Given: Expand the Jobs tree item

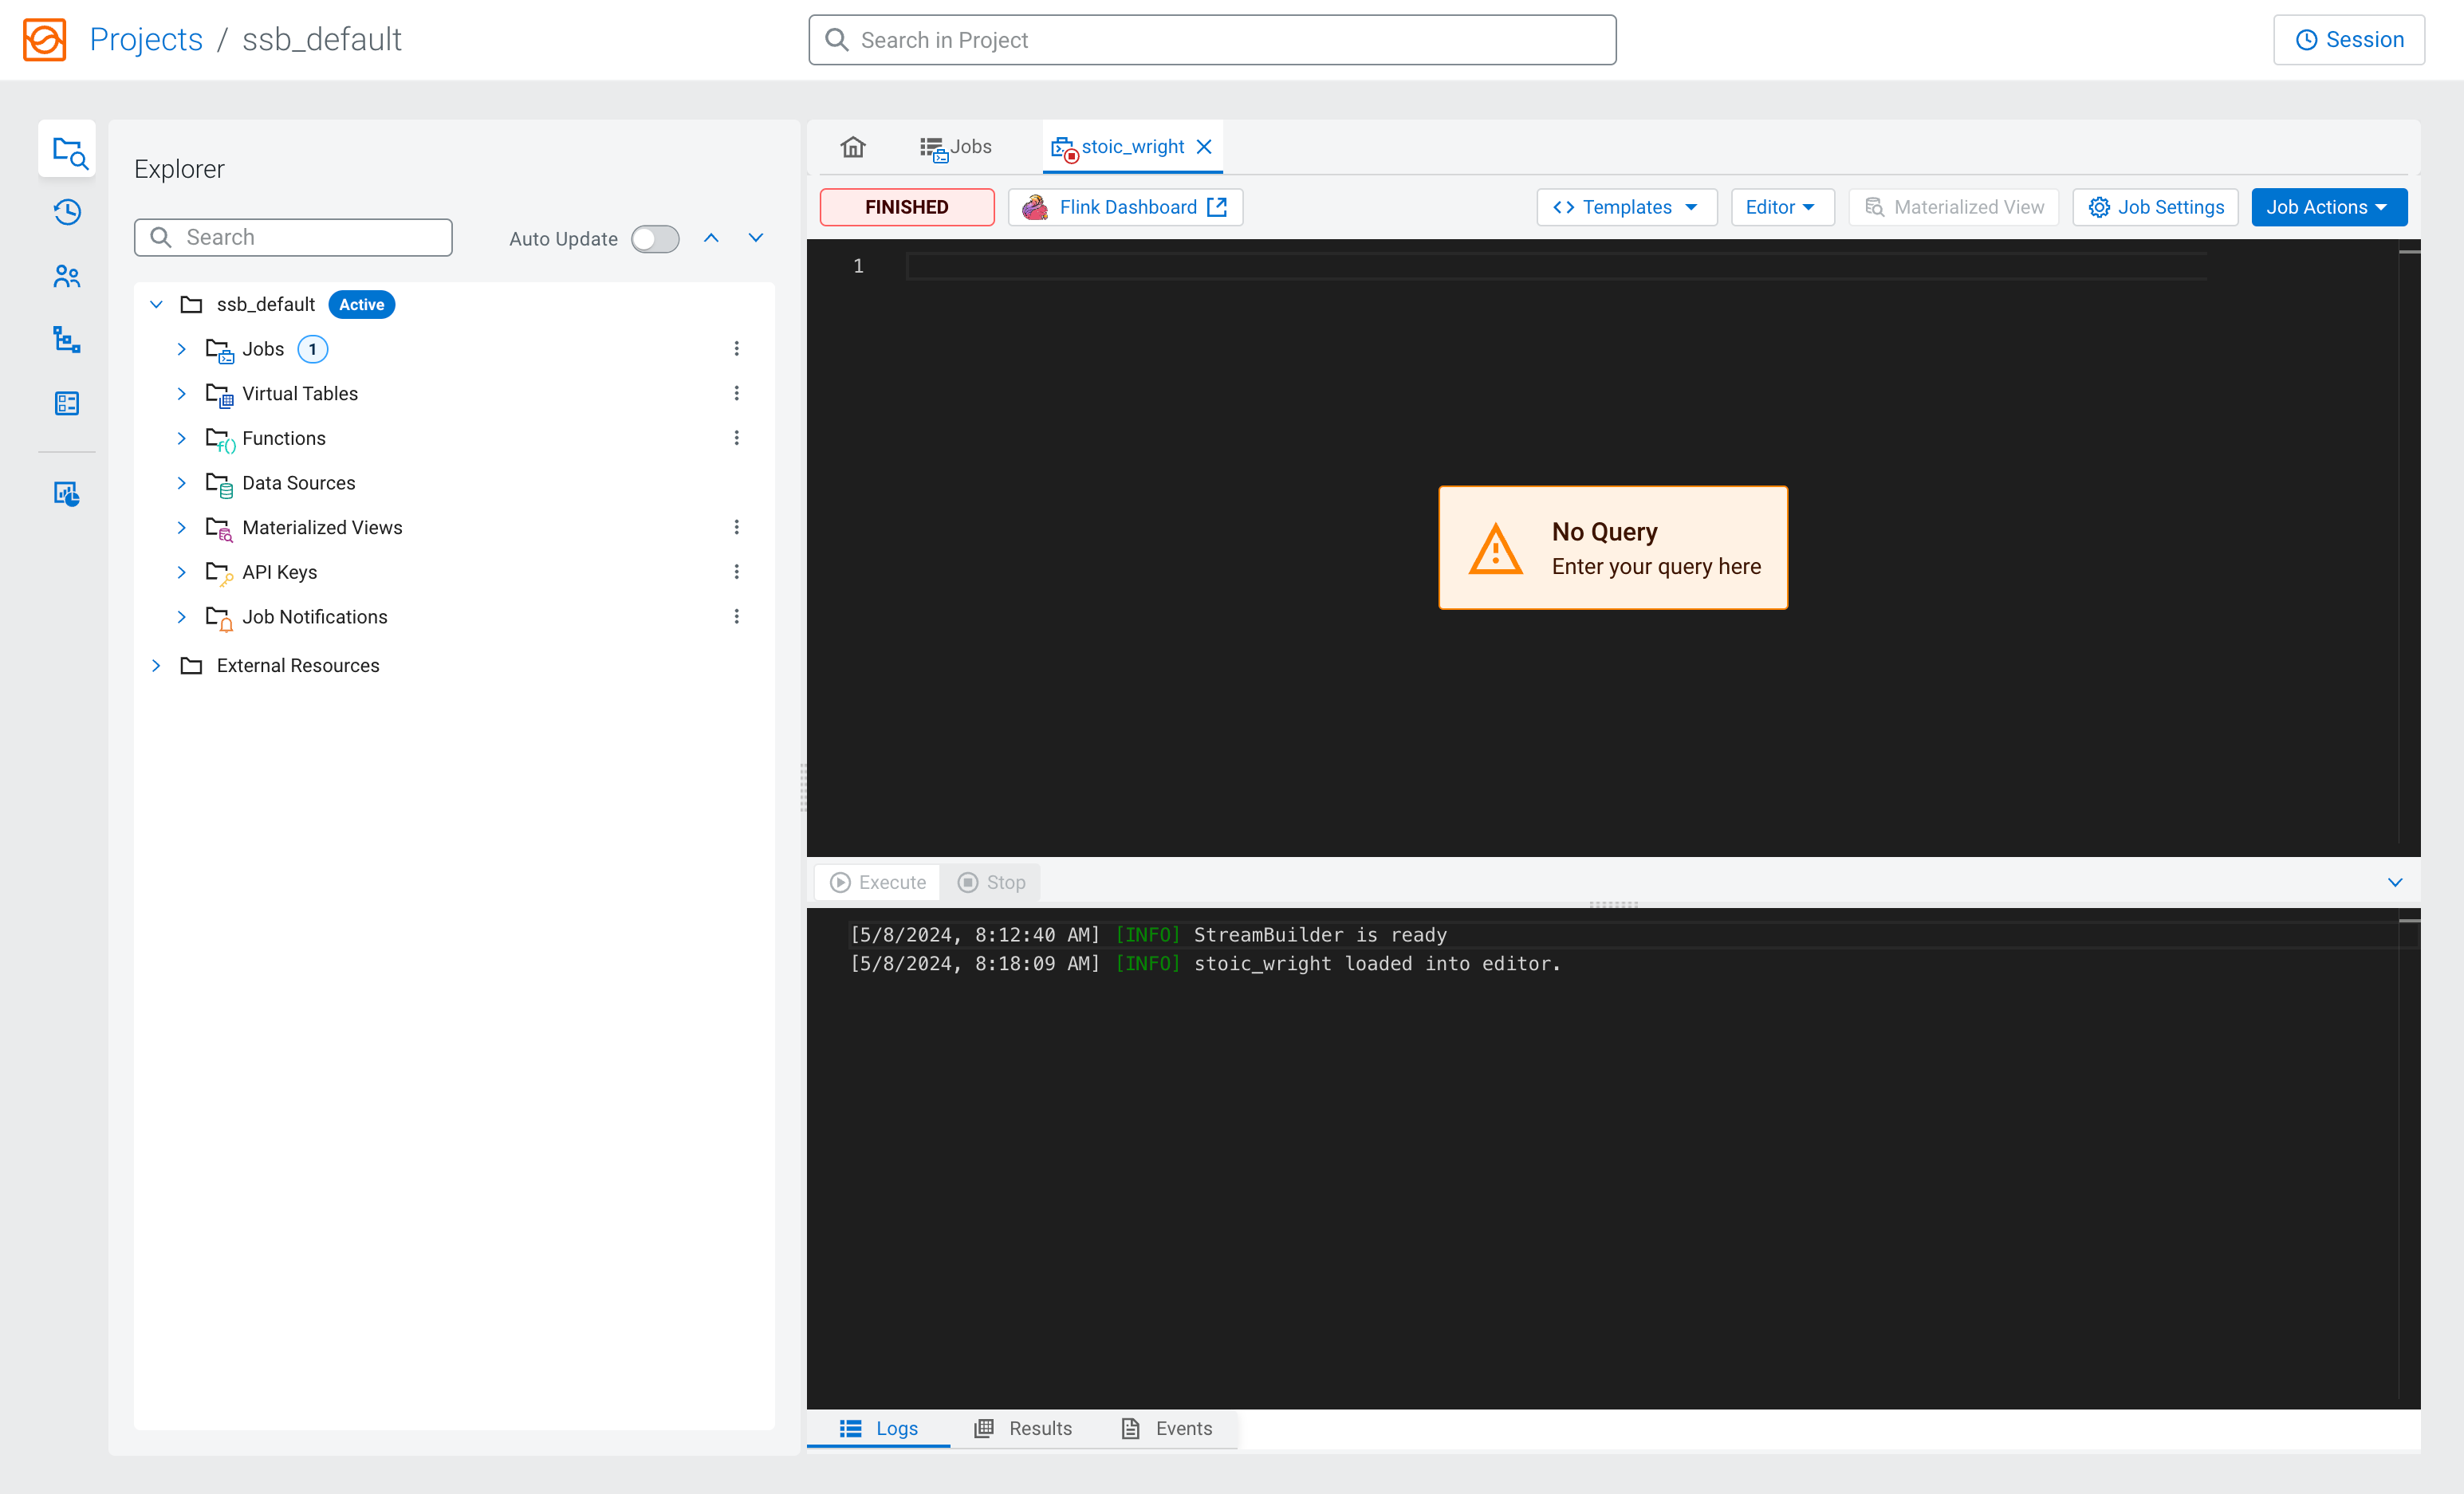Looking at the screenshot, I should pos(181,349).
